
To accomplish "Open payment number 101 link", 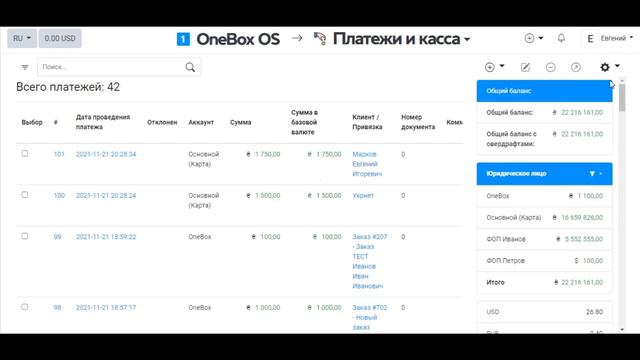I will [59, 154].
